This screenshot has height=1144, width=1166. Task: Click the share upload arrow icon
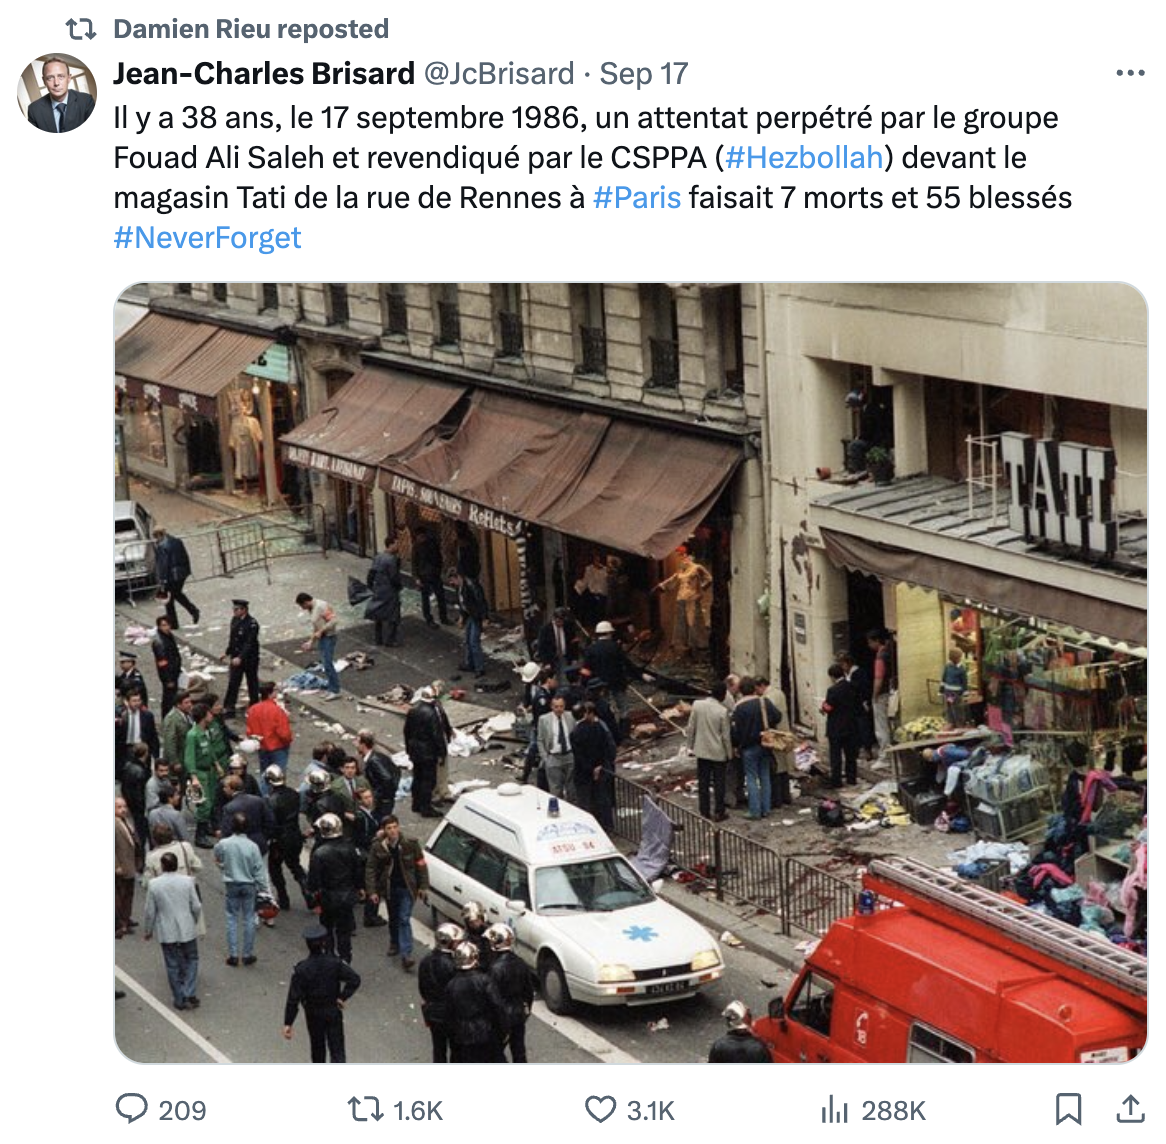click(x=1130, y=1109)
